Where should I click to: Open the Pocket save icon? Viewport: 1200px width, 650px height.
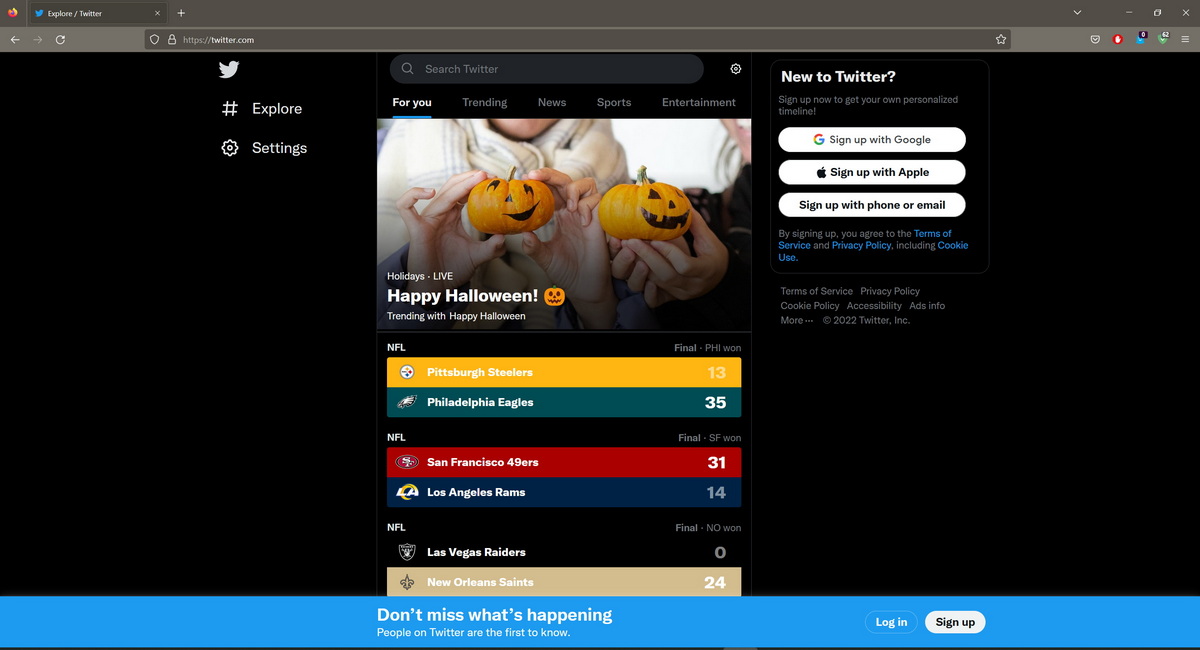[1095, 40]
